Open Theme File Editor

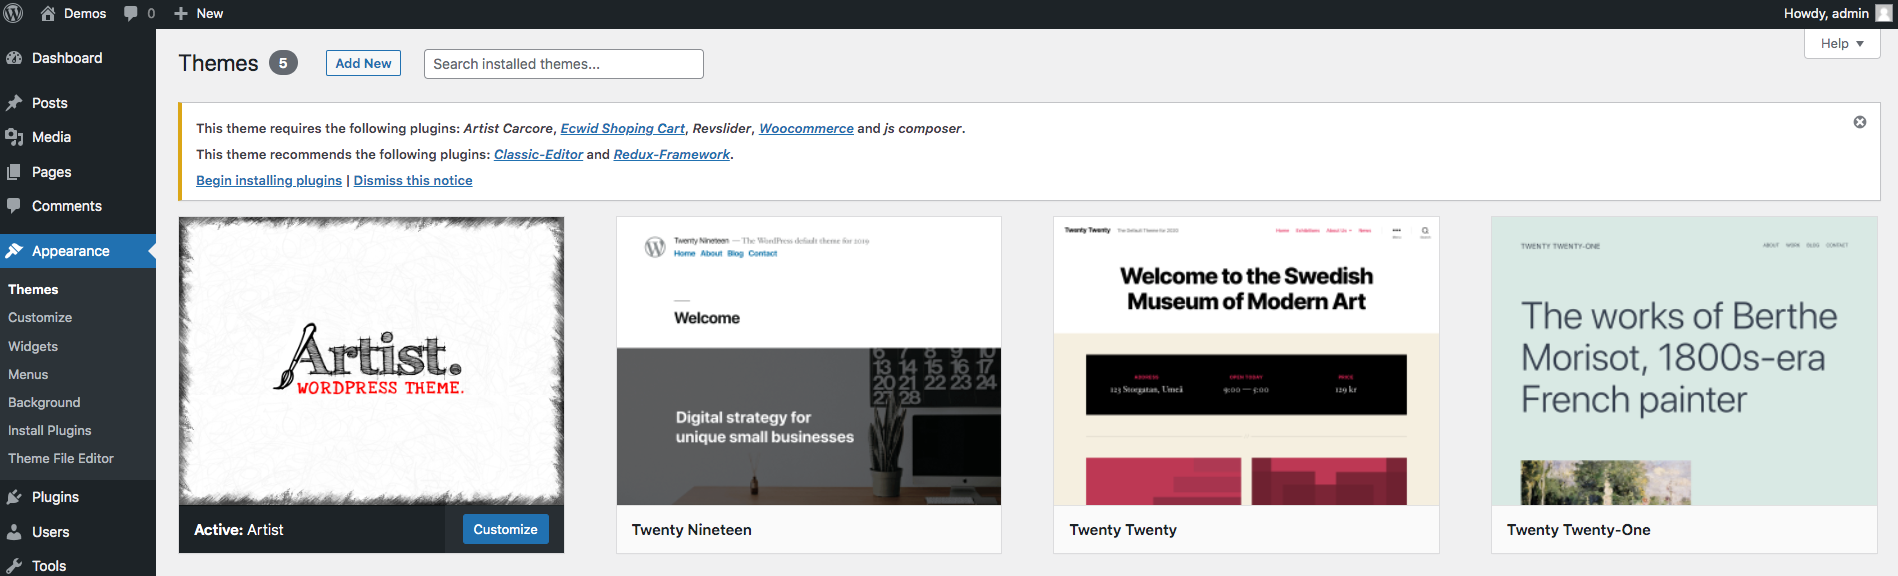61,458
